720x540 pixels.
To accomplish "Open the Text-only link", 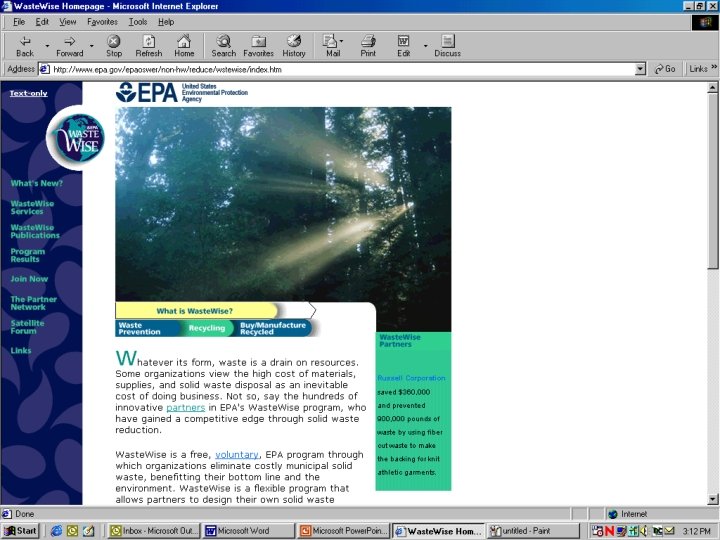I will coord(28,93).
